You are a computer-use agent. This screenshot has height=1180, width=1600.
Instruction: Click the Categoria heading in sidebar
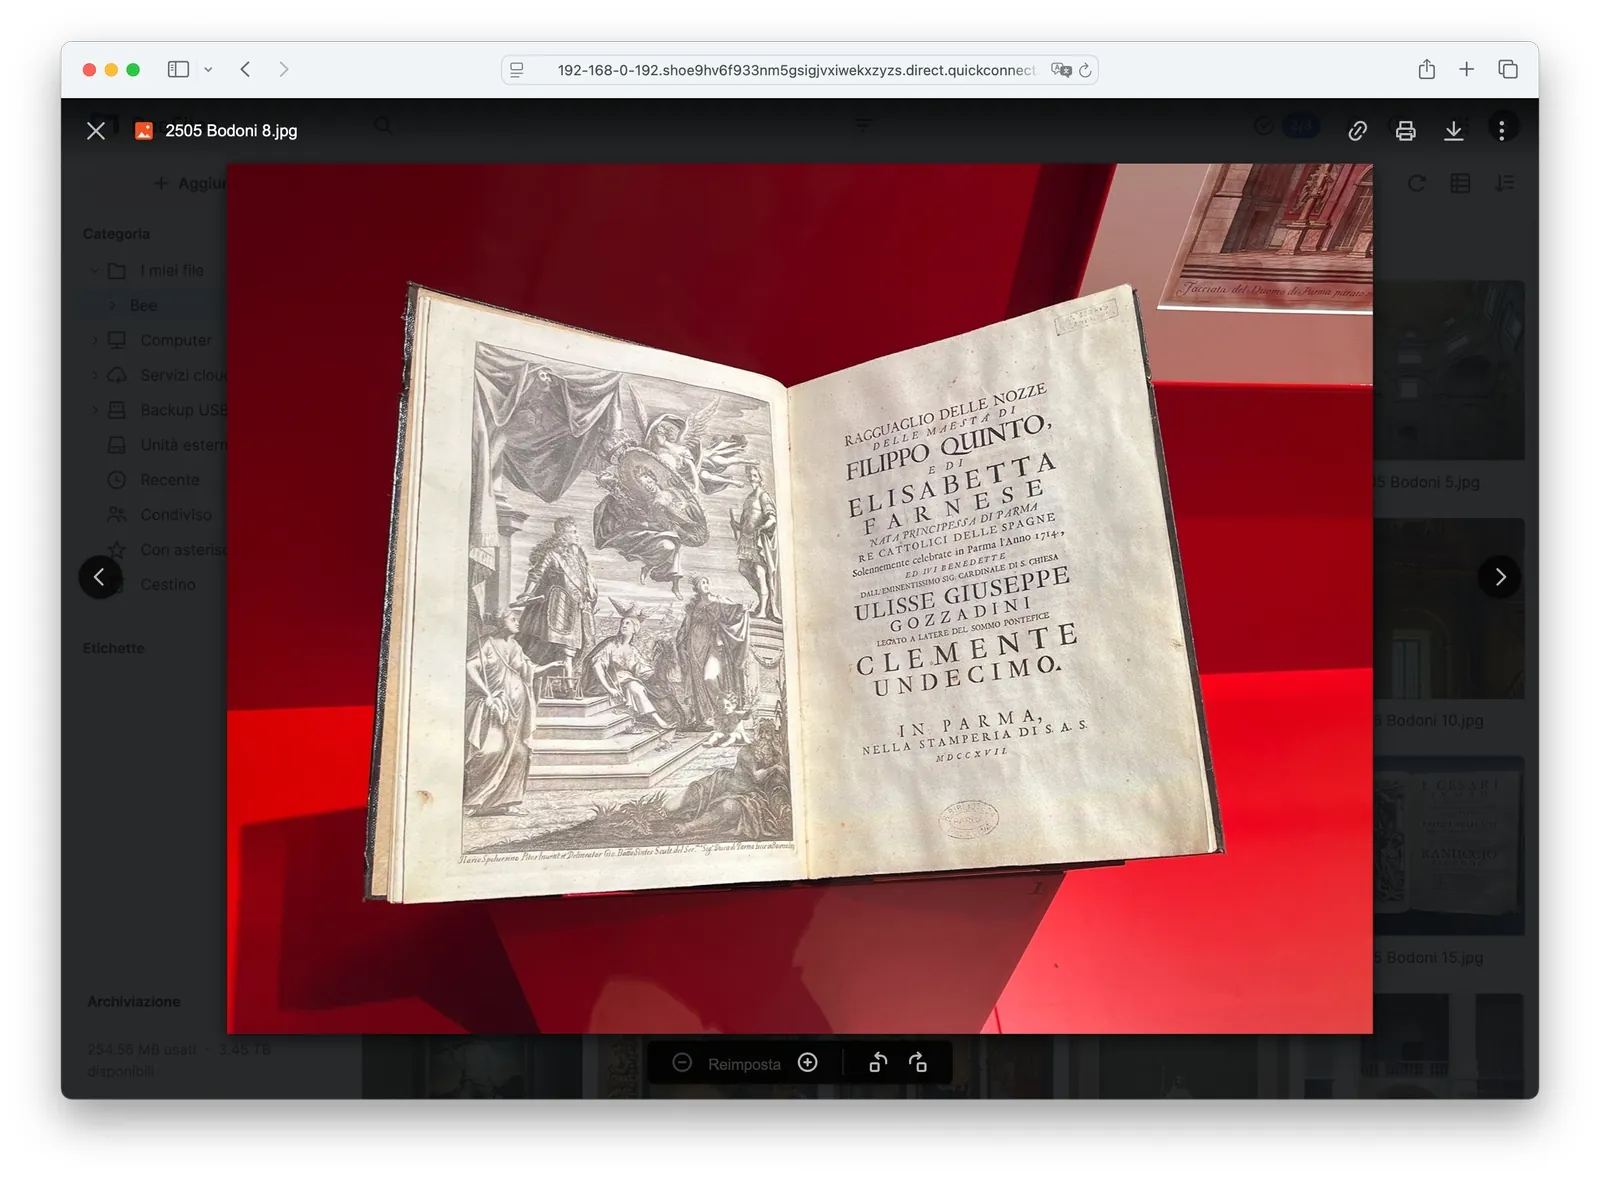[116, 234]
